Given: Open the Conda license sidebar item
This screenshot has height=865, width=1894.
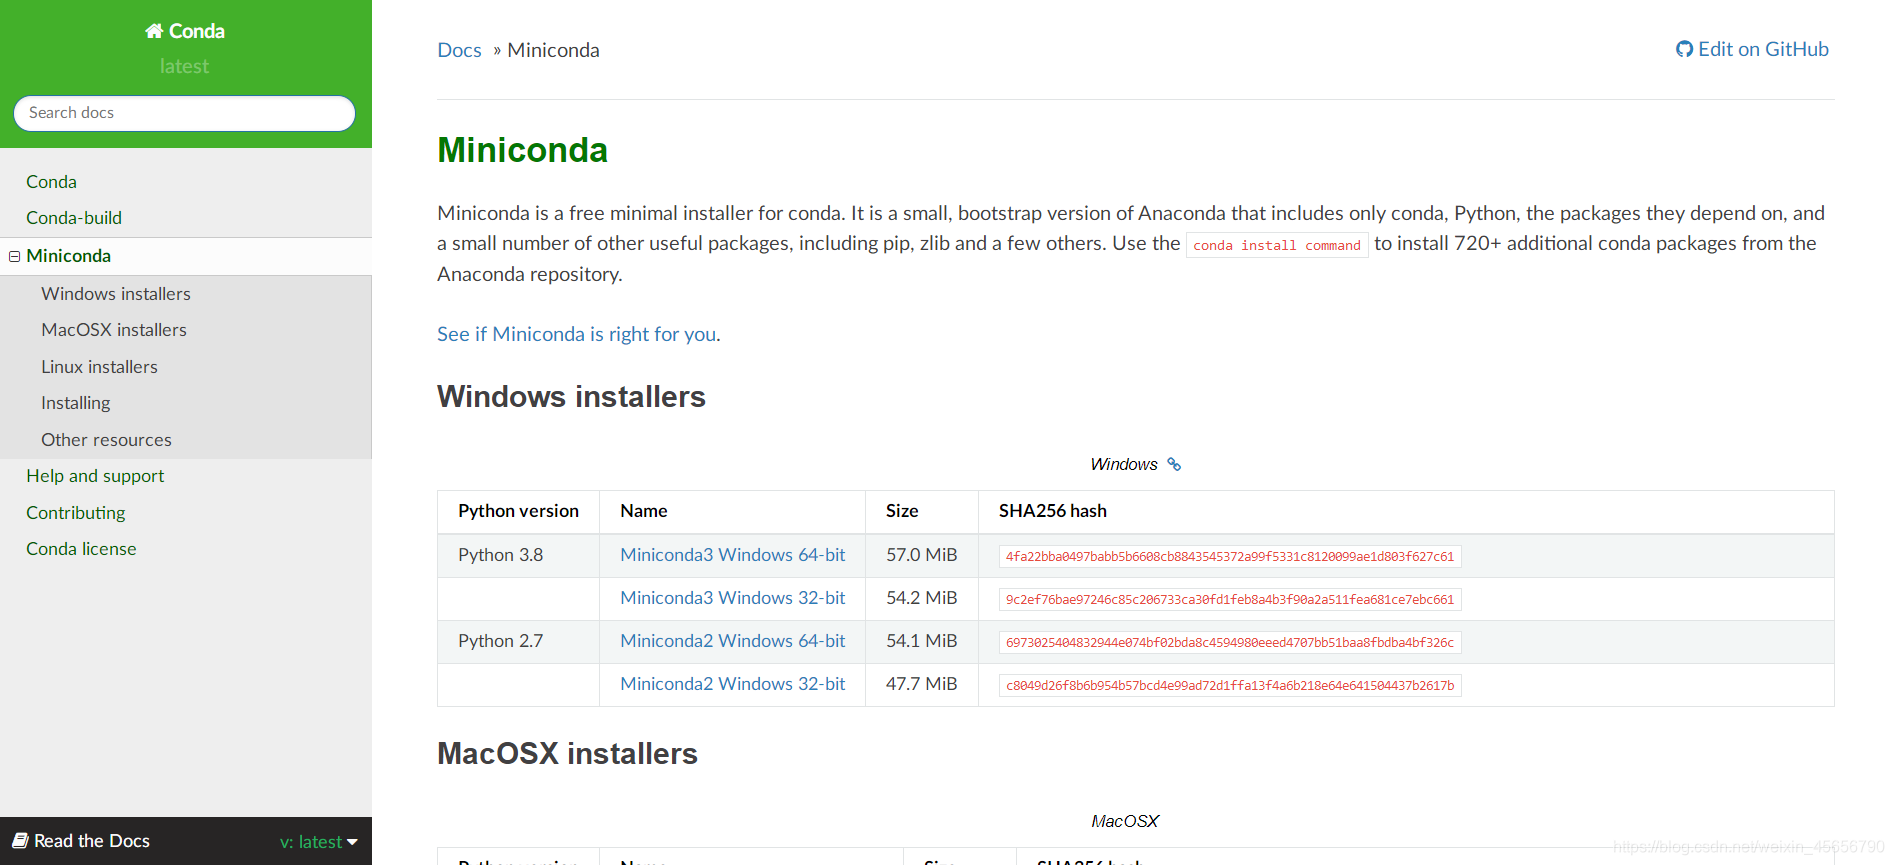Looking at the screenshot, I should (81, 549).
